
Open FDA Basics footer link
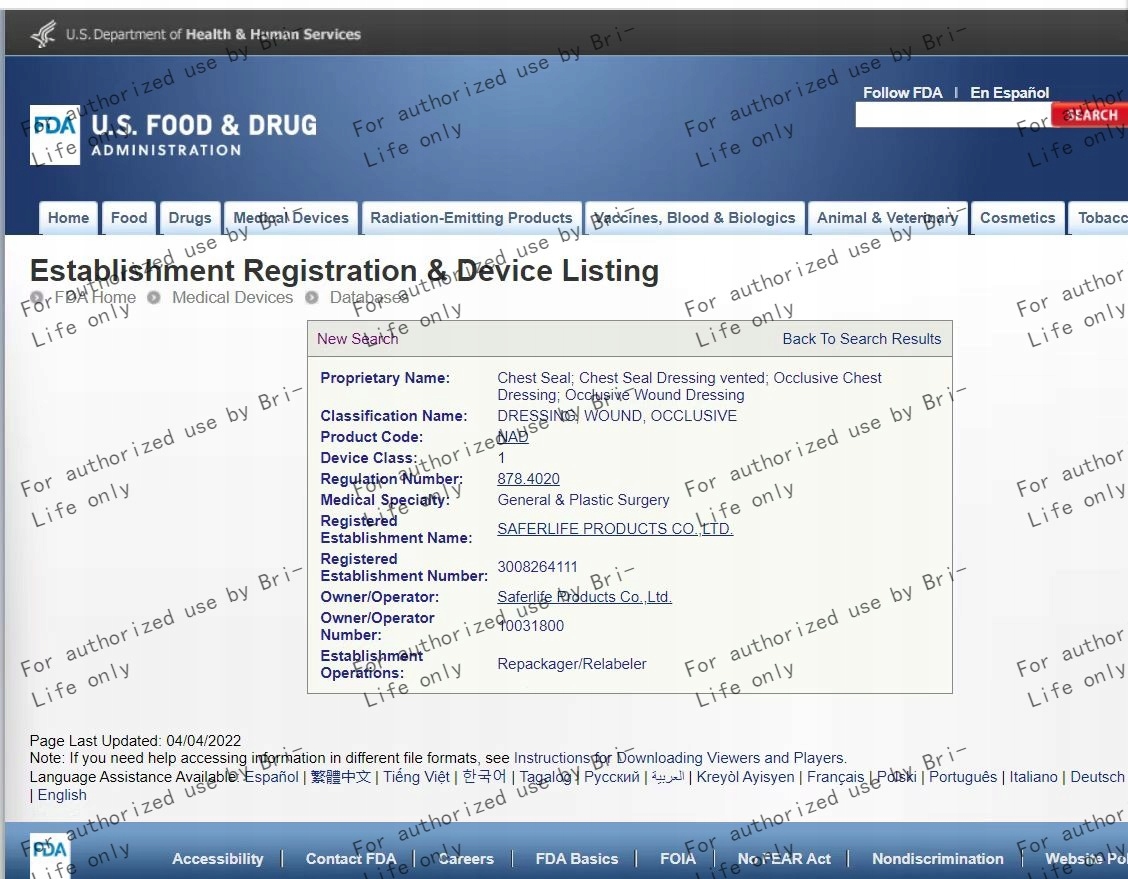pyautogui.click(x=577, y=859)
